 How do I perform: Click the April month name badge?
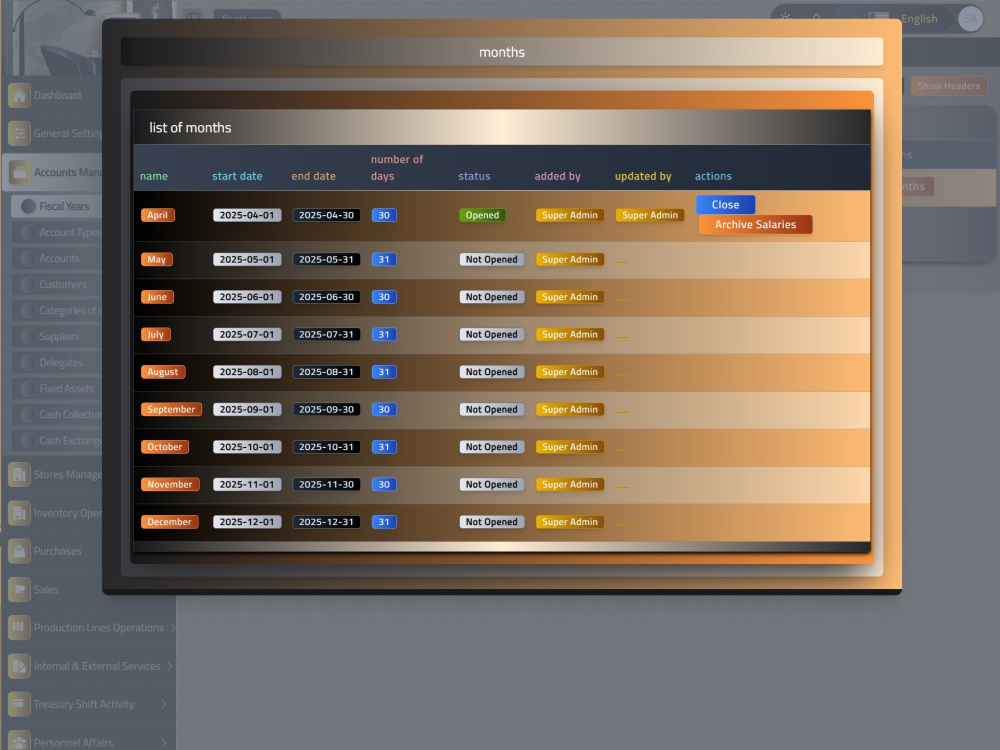tap(158, 215)
